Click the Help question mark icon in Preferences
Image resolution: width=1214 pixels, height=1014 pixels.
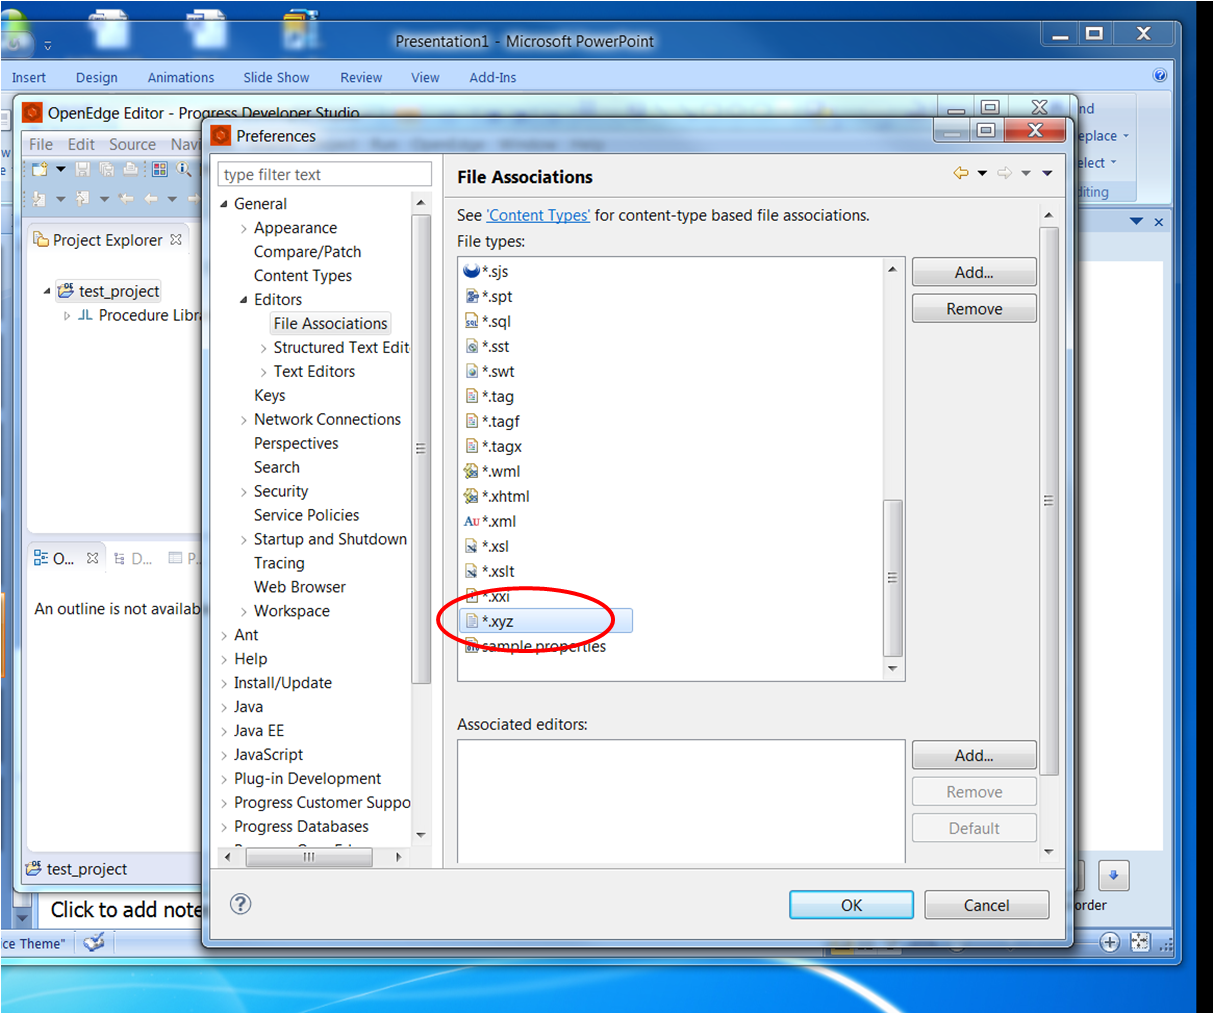click(241, 904)
